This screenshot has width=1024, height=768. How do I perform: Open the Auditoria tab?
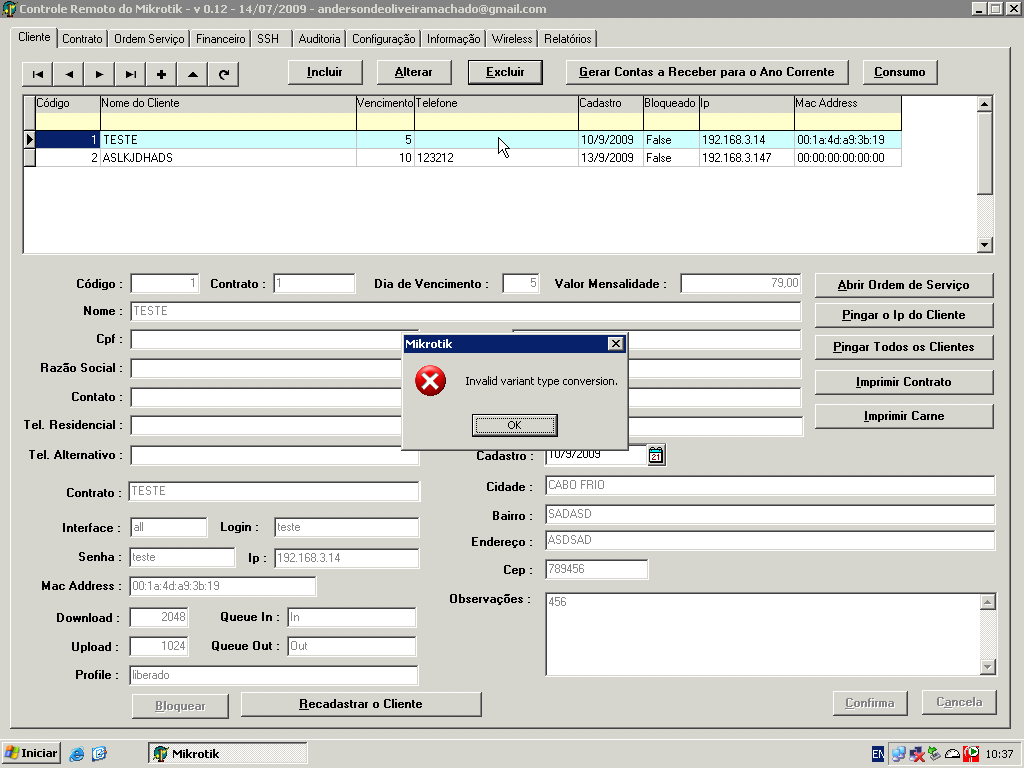(319, 39)
